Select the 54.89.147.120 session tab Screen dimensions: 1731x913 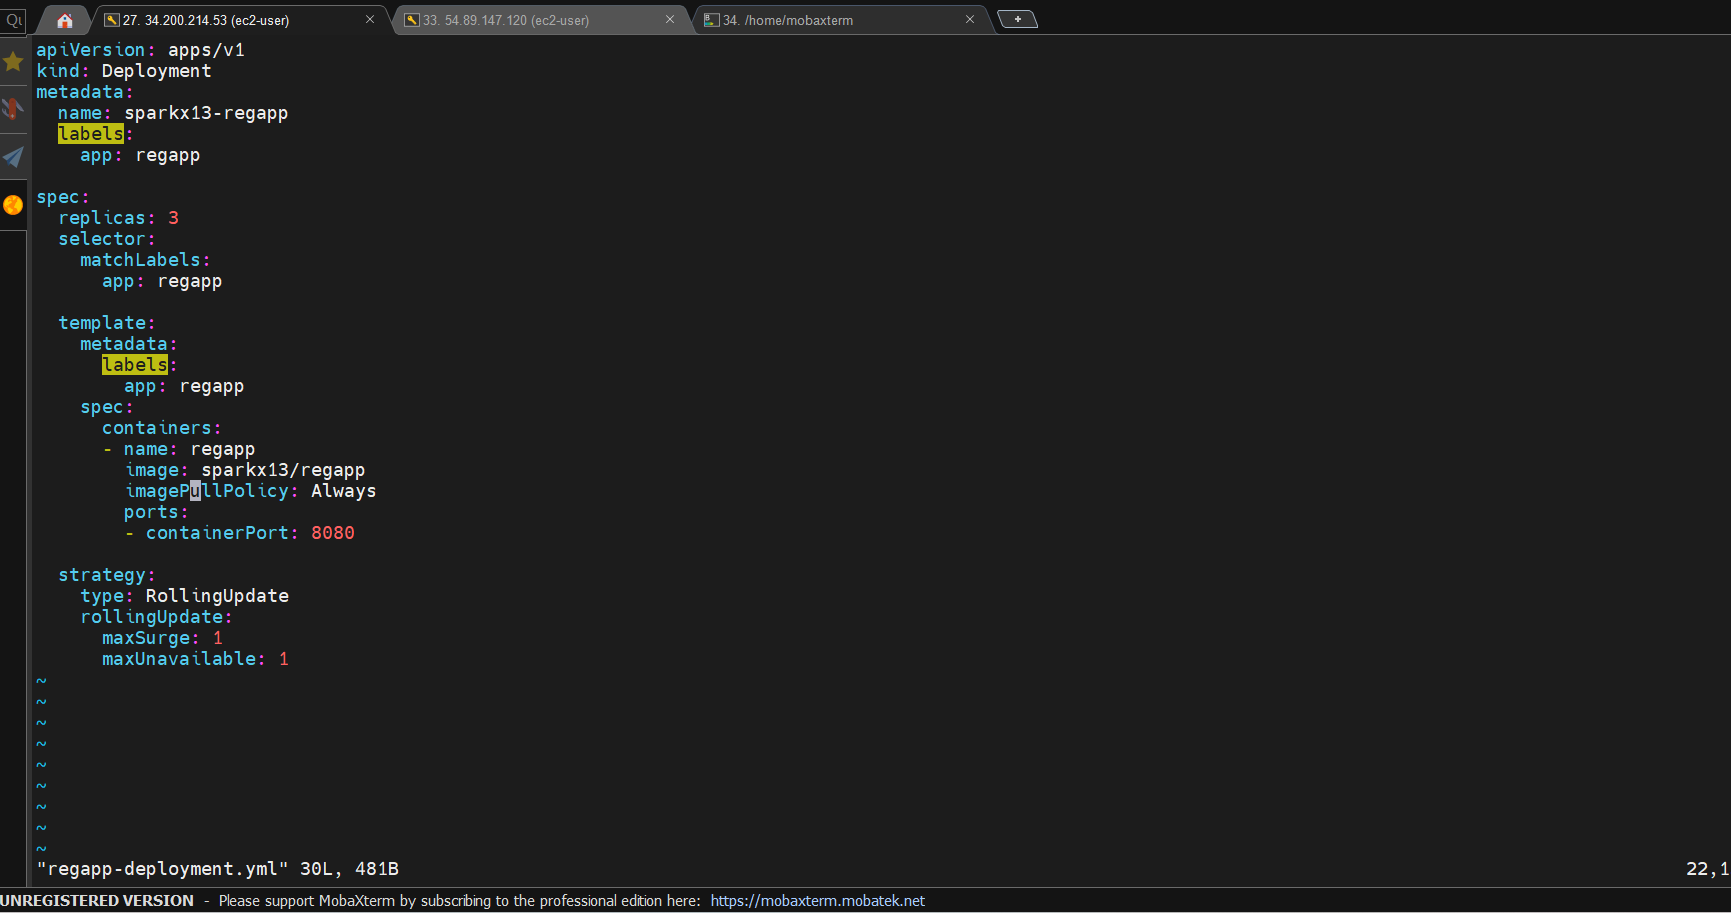tap(520, 19)
